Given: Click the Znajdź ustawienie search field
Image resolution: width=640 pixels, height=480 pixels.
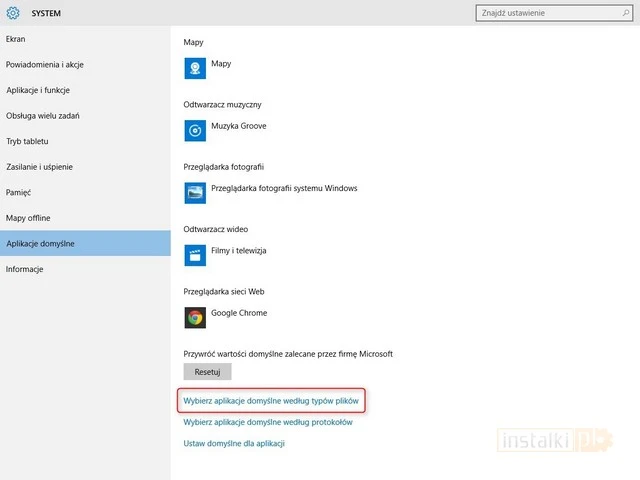Looking at the screenshot, I should [545, 13].
